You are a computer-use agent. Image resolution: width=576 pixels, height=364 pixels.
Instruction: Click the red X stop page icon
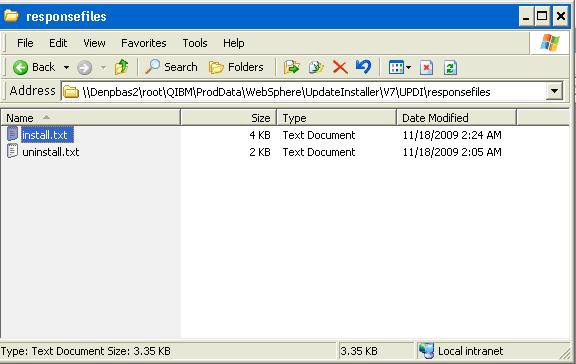426,68
